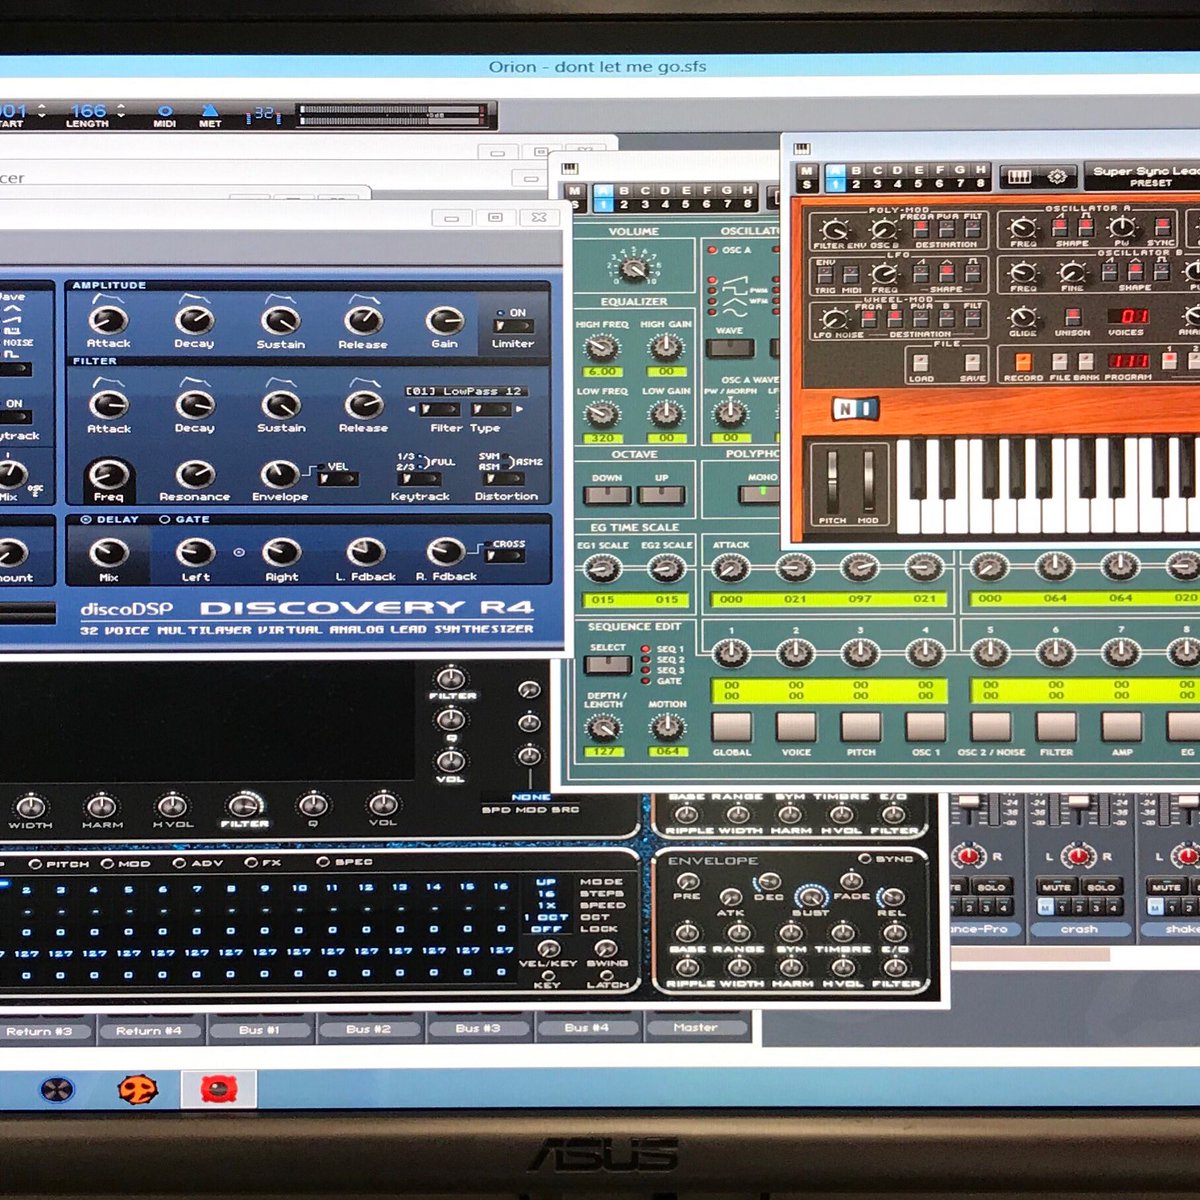Click Pro-53 LFO Freq knob

884,273
